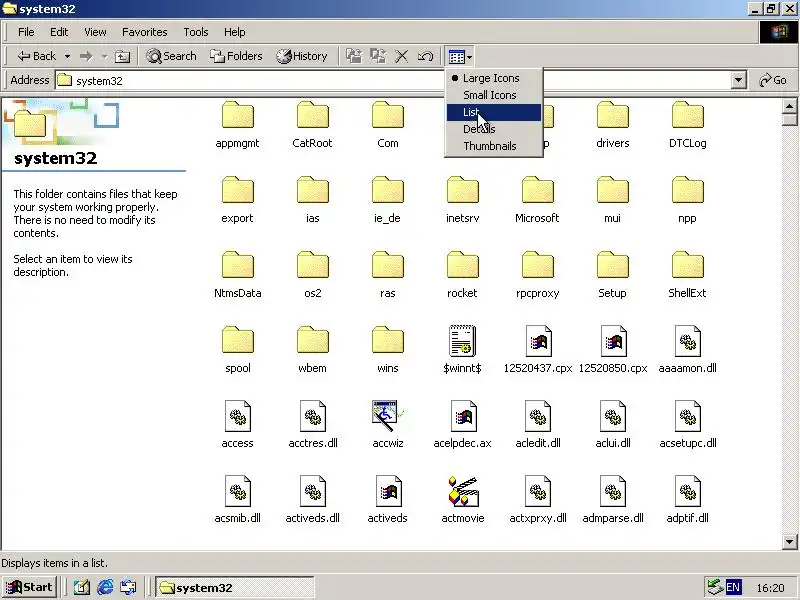Choose Details from the view menu

pyautogui.click(x=493, y=129)
